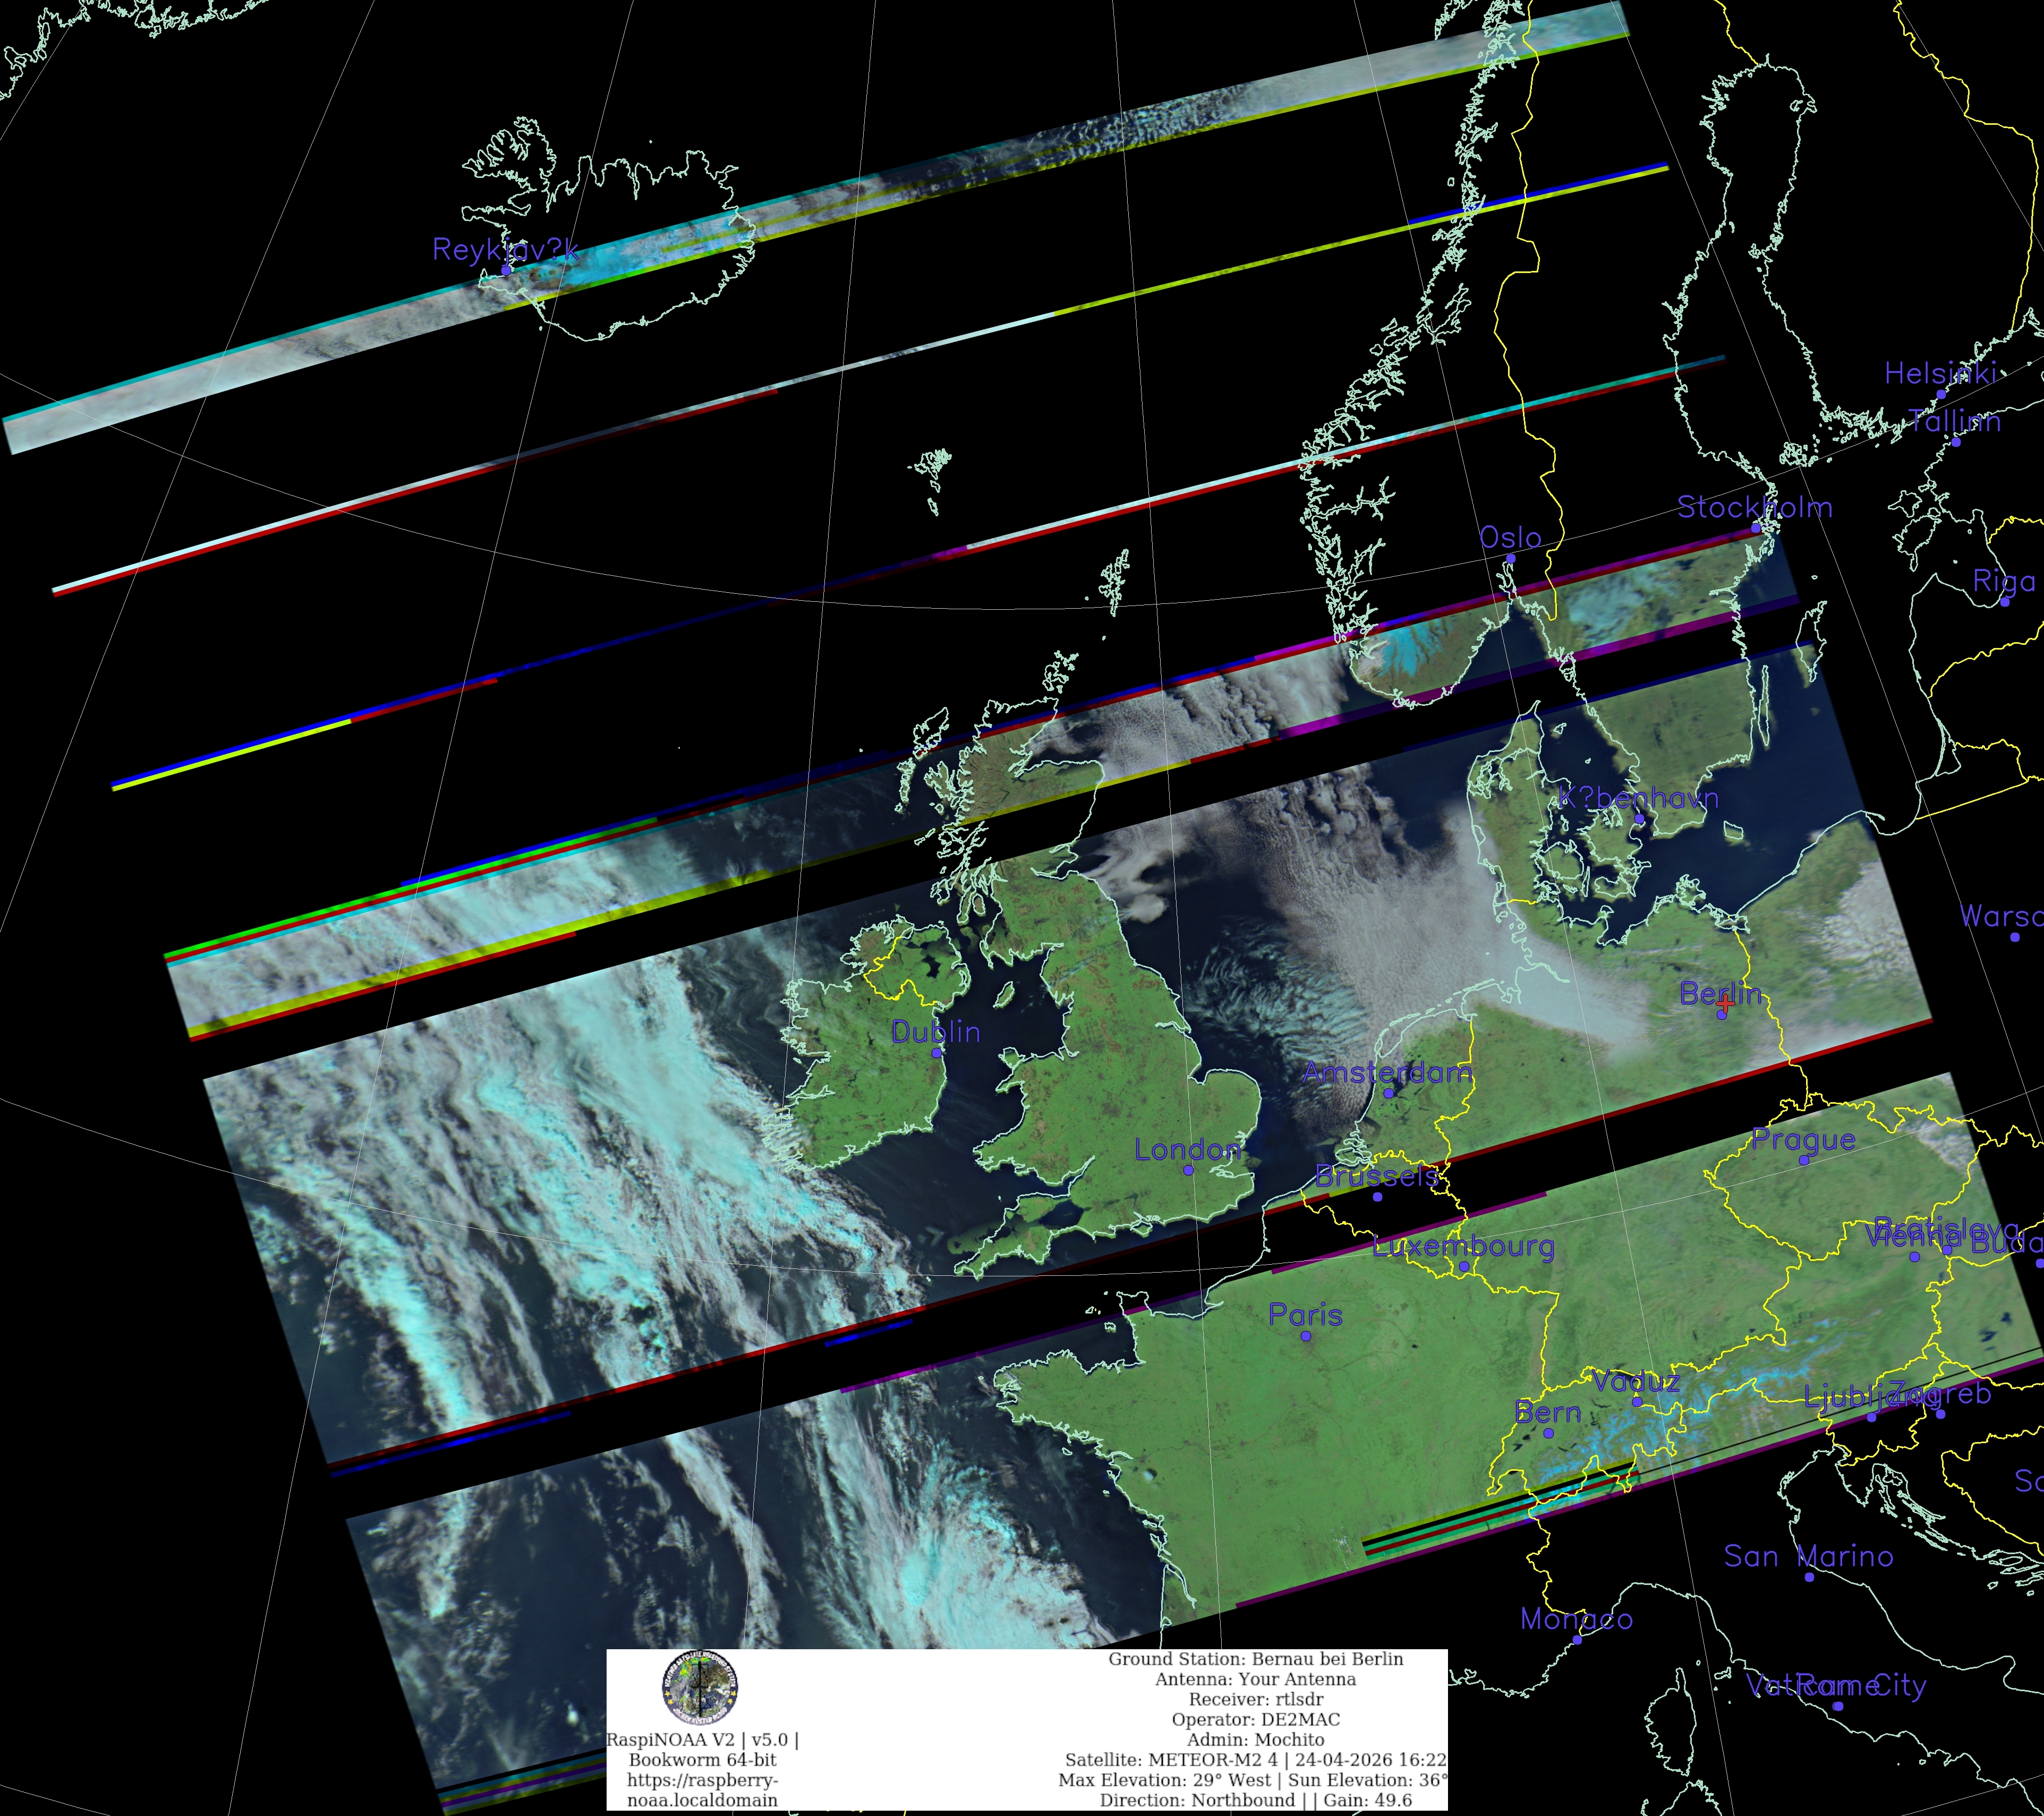Click the Bern city marker dot
This screenshot has height=1816, width=2044.
(1548, 1433)
